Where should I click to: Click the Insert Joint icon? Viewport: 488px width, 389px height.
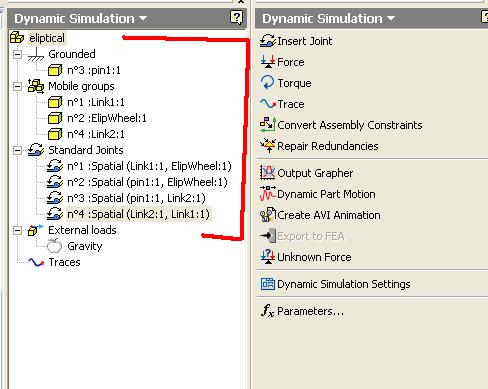268,41
